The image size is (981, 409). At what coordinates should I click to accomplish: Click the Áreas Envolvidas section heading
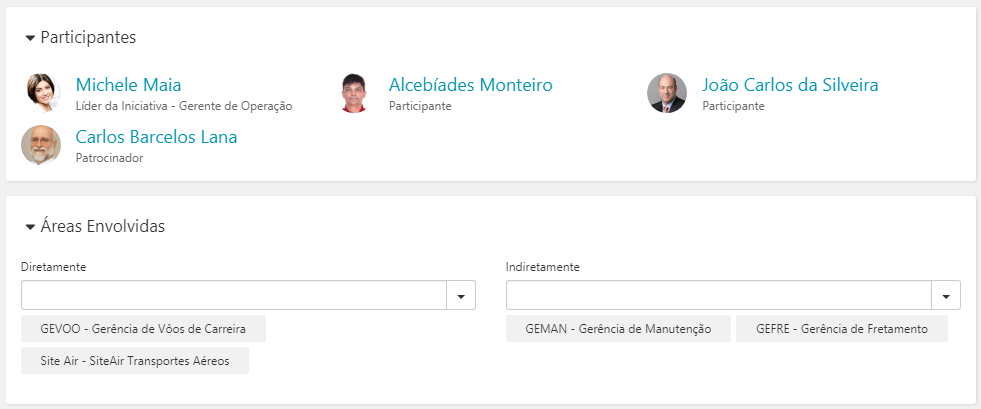pos(103,226)
